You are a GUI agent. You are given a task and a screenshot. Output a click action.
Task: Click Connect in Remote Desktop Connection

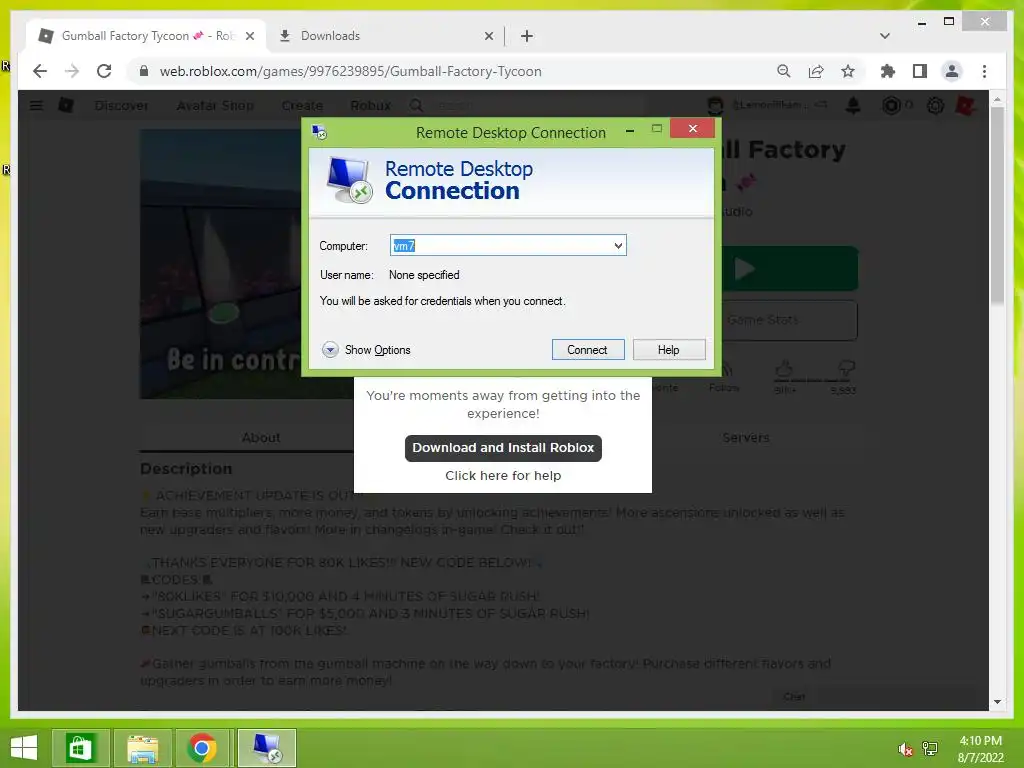point(588,349)
